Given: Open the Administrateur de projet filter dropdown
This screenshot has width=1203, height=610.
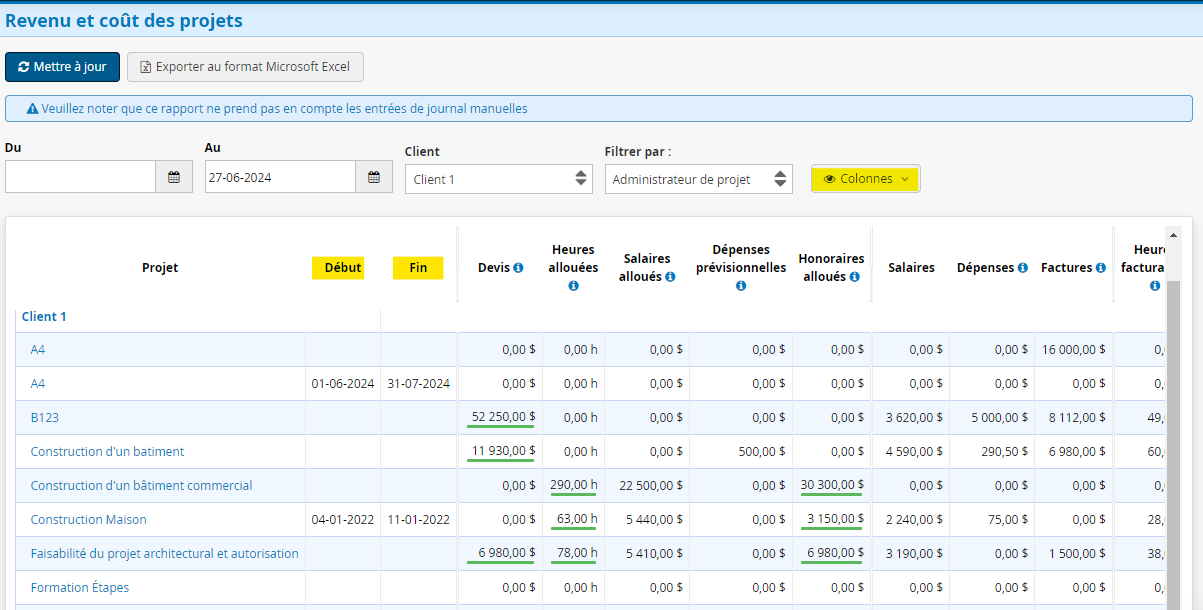Looking at the screenshot, I should (699, 179).
